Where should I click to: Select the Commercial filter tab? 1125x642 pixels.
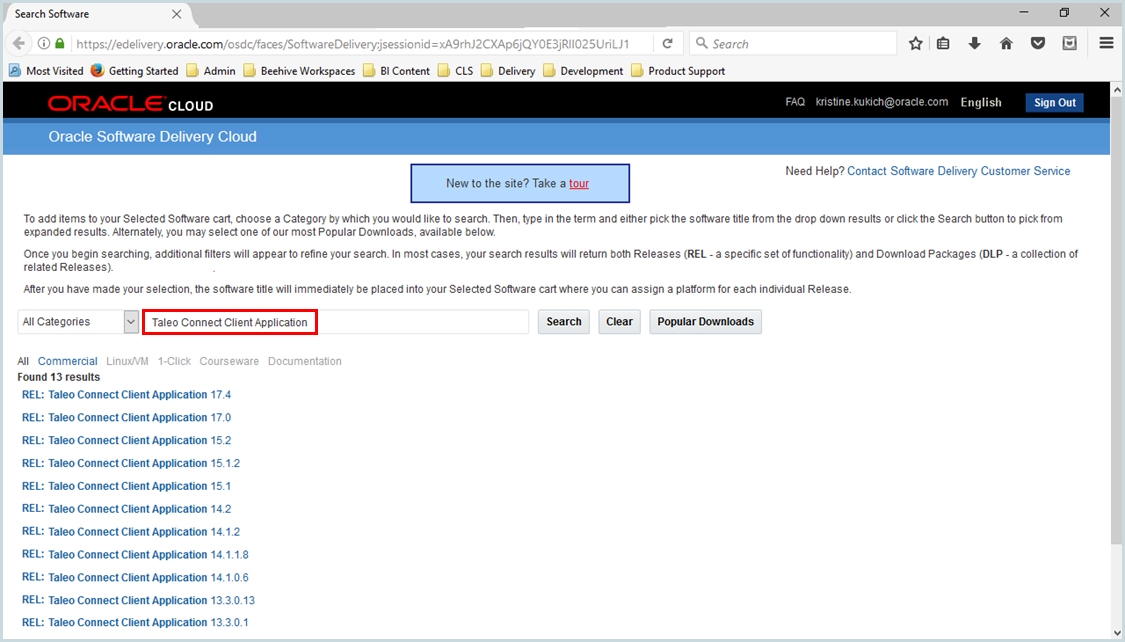click(67, 361)
